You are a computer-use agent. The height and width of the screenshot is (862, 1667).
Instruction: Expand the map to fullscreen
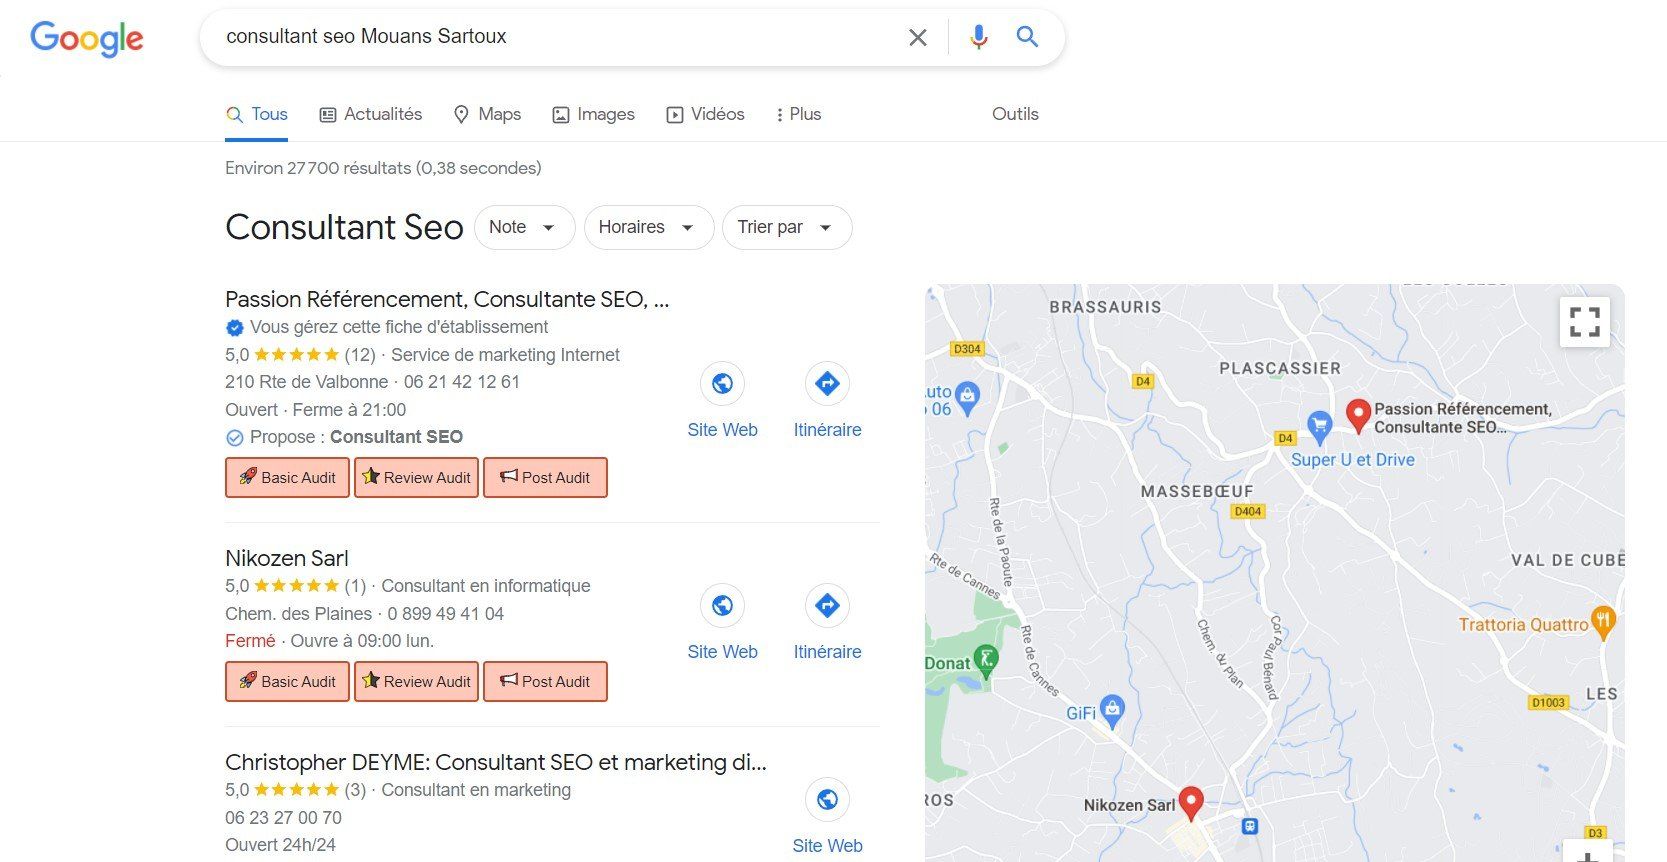point(1584,321)
